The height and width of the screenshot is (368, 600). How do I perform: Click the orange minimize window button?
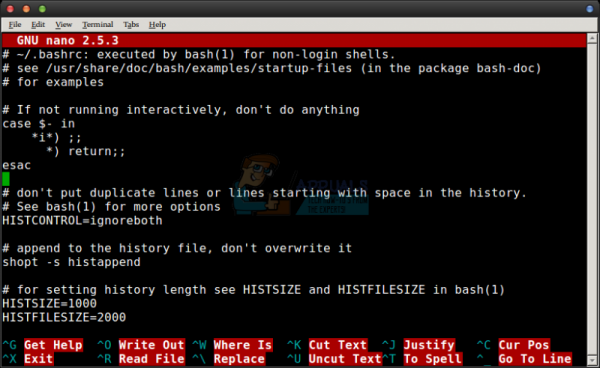coord(26,9)
